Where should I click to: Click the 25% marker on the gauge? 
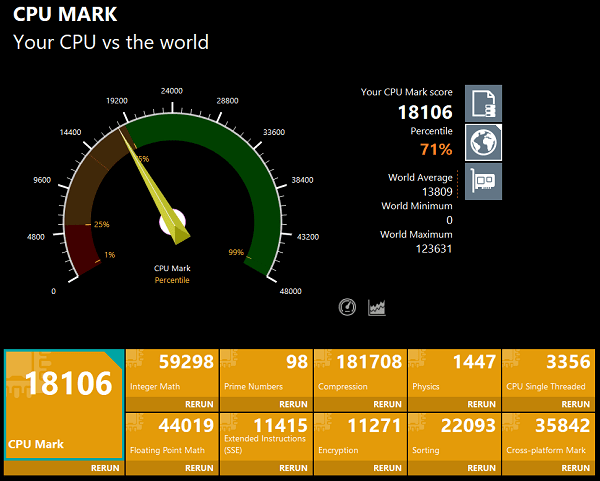[101, 224]
